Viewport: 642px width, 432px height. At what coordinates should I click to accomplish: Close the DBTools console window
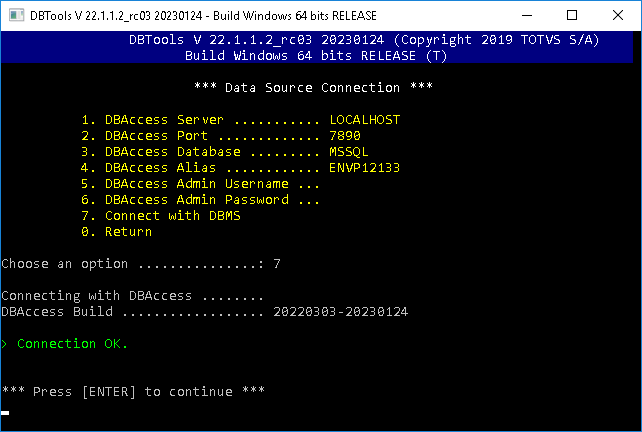(618, 15)
